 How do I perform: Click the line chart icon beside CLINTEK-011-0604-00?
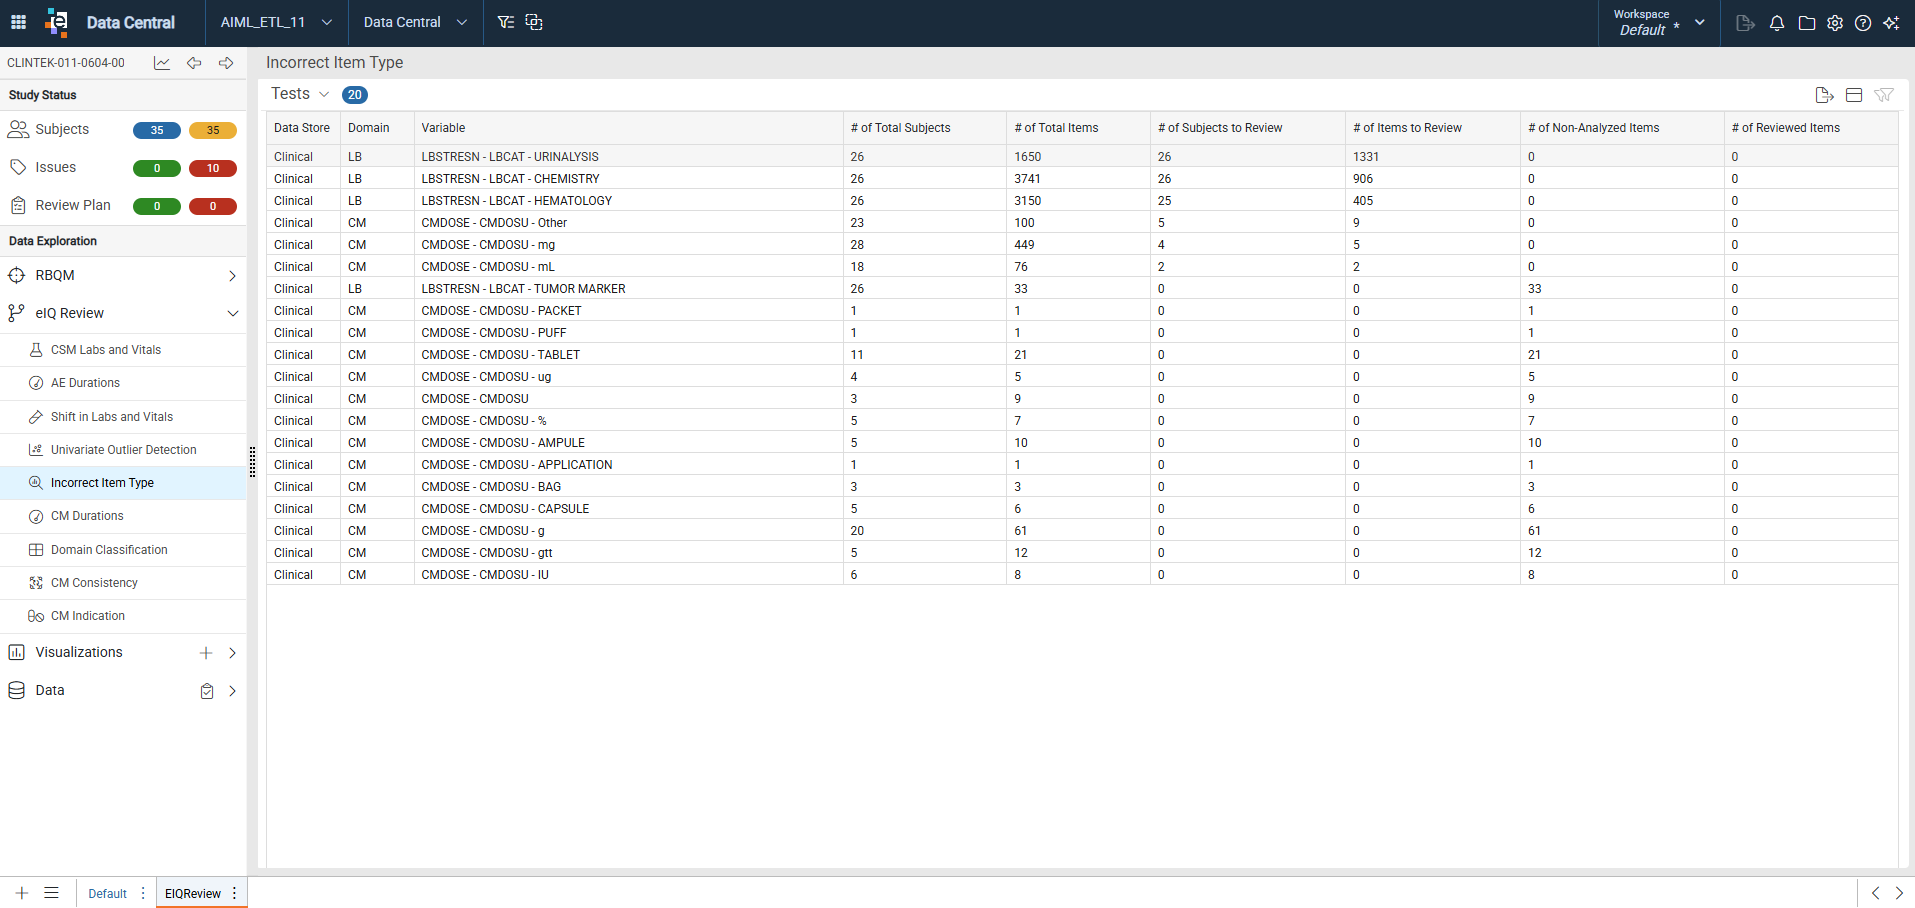162,63
